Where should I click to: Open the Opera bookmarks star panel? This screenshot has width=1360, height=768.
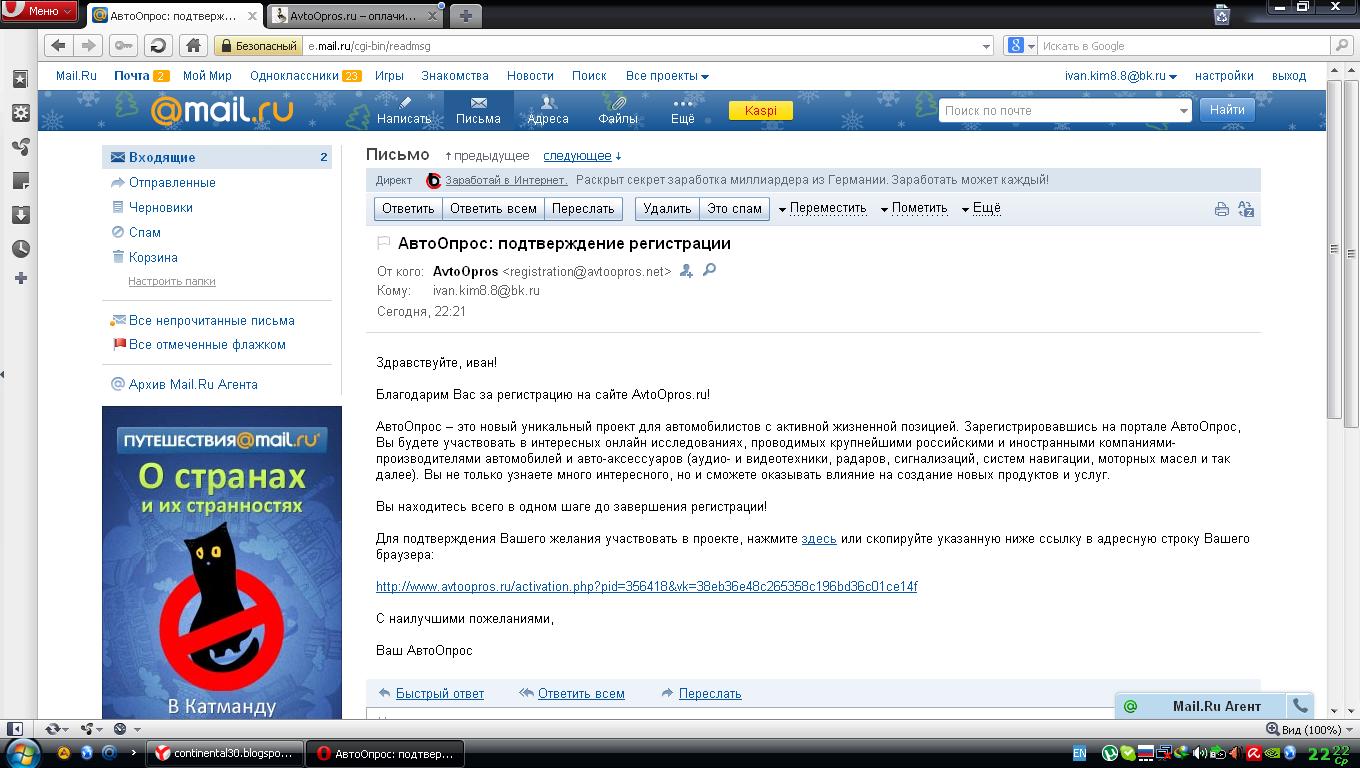(20, 79)
